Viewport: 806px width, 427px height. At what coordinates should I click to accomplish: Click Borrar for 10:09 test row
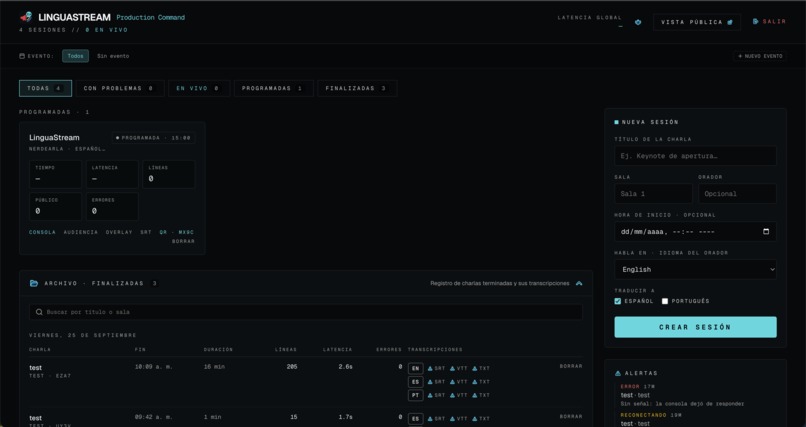(x=571, y=366)
